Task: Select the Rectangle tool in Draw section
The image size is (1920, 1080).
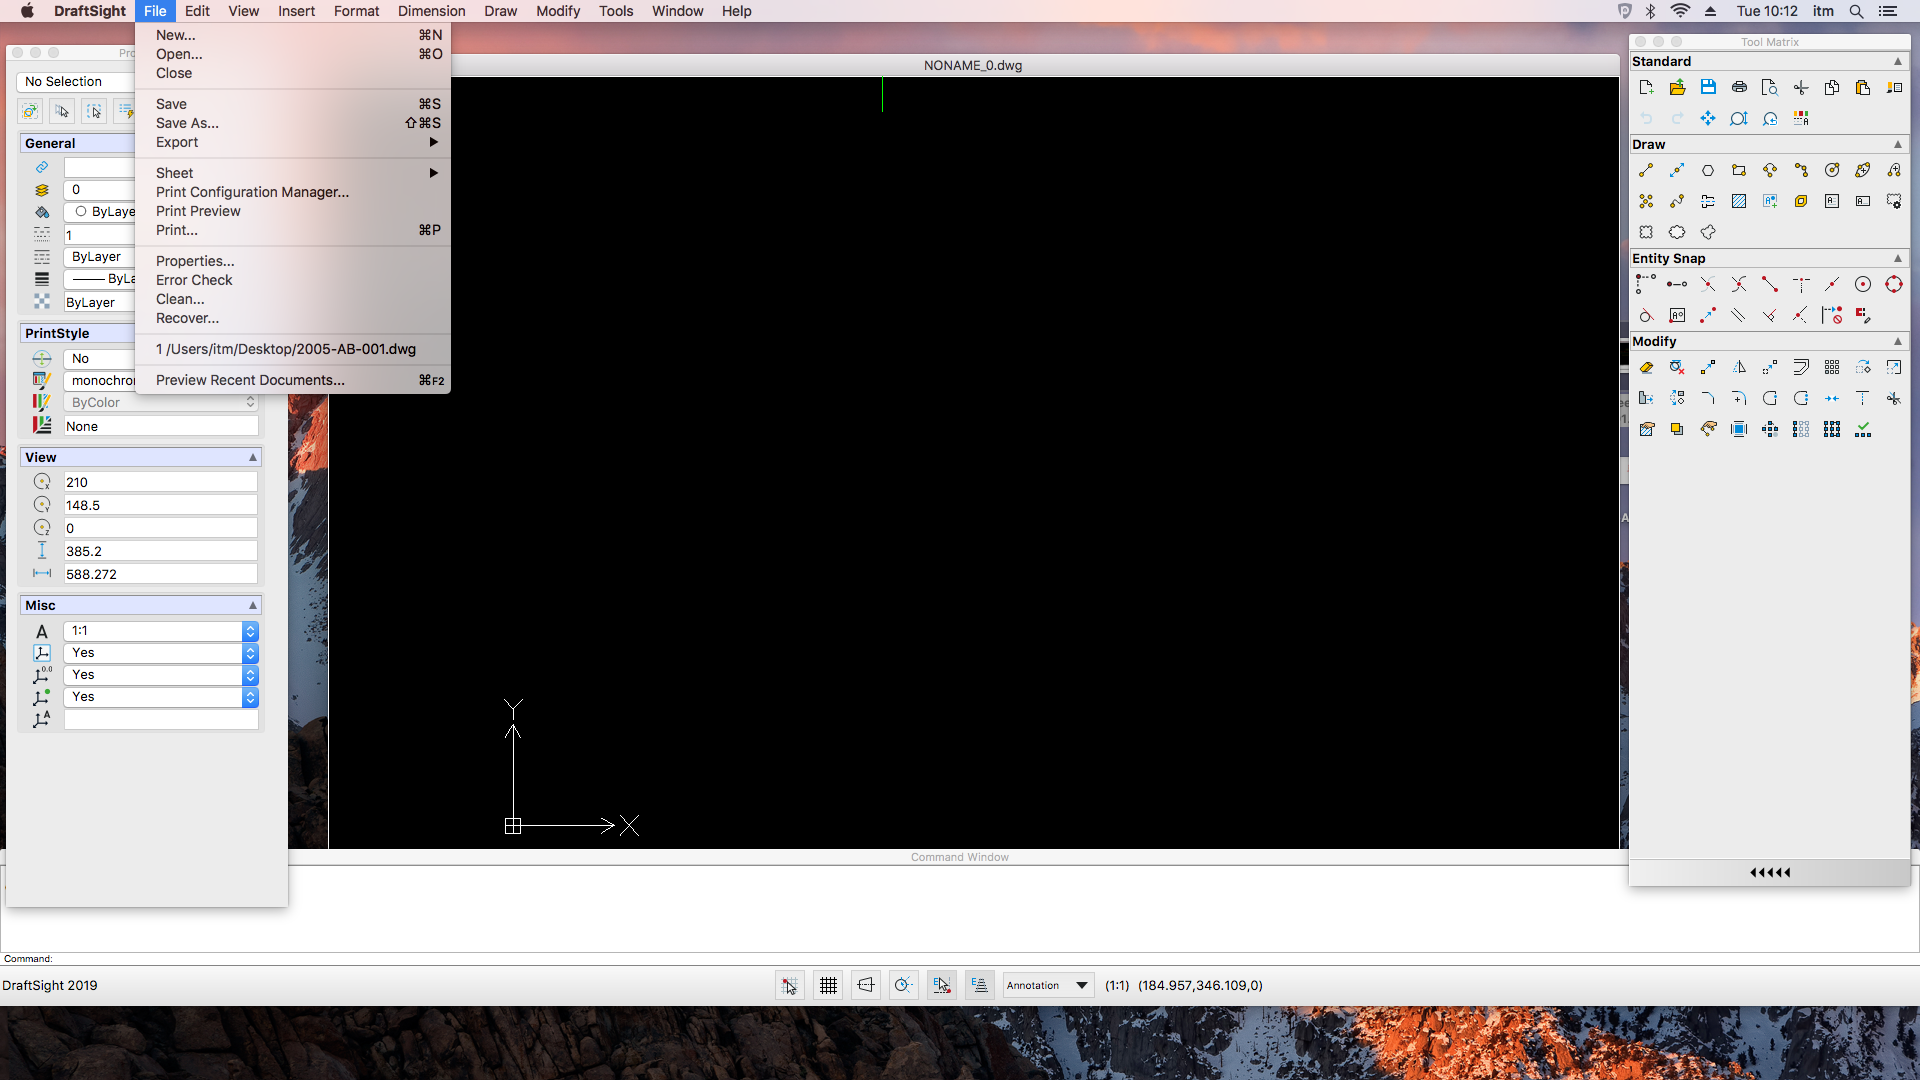Action: click(x=1739, y=171)
